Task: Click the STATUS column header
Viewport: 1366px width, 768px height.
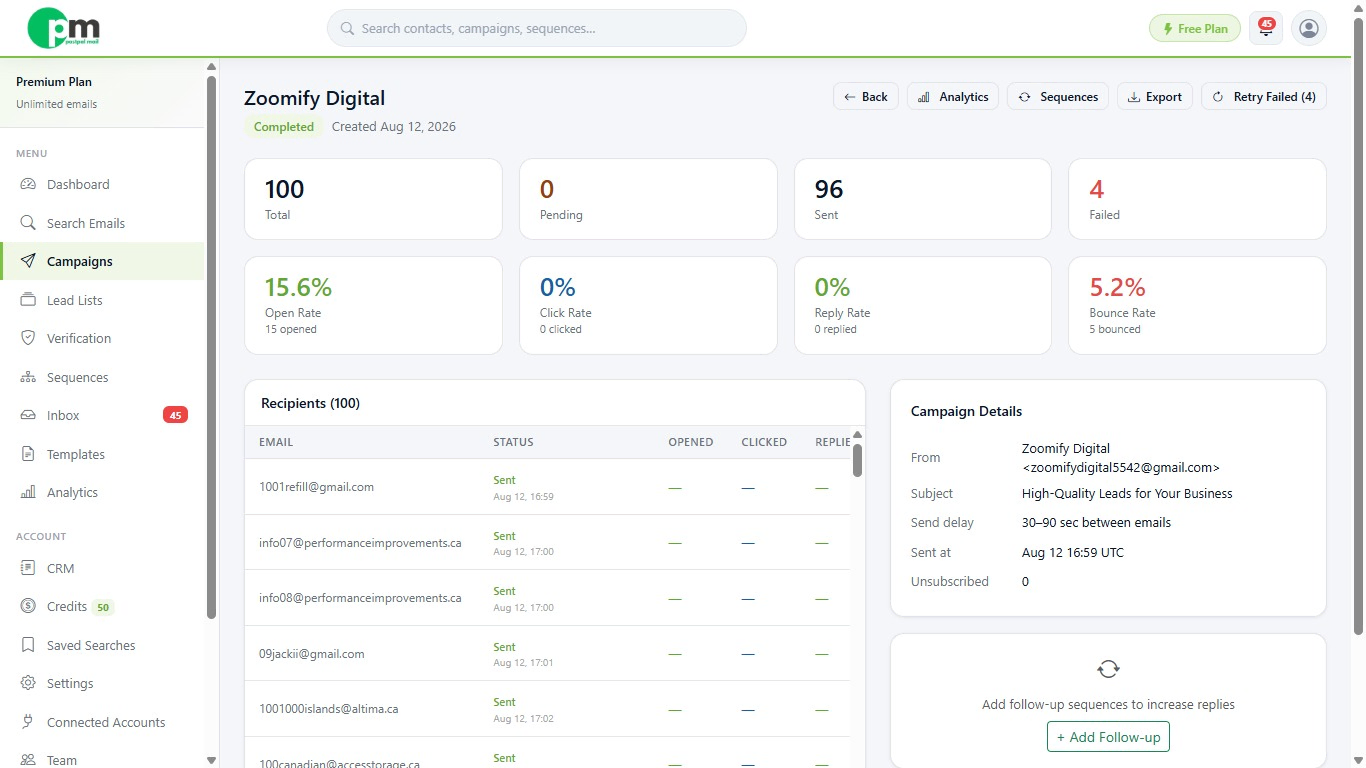Action: pos(513,442)
